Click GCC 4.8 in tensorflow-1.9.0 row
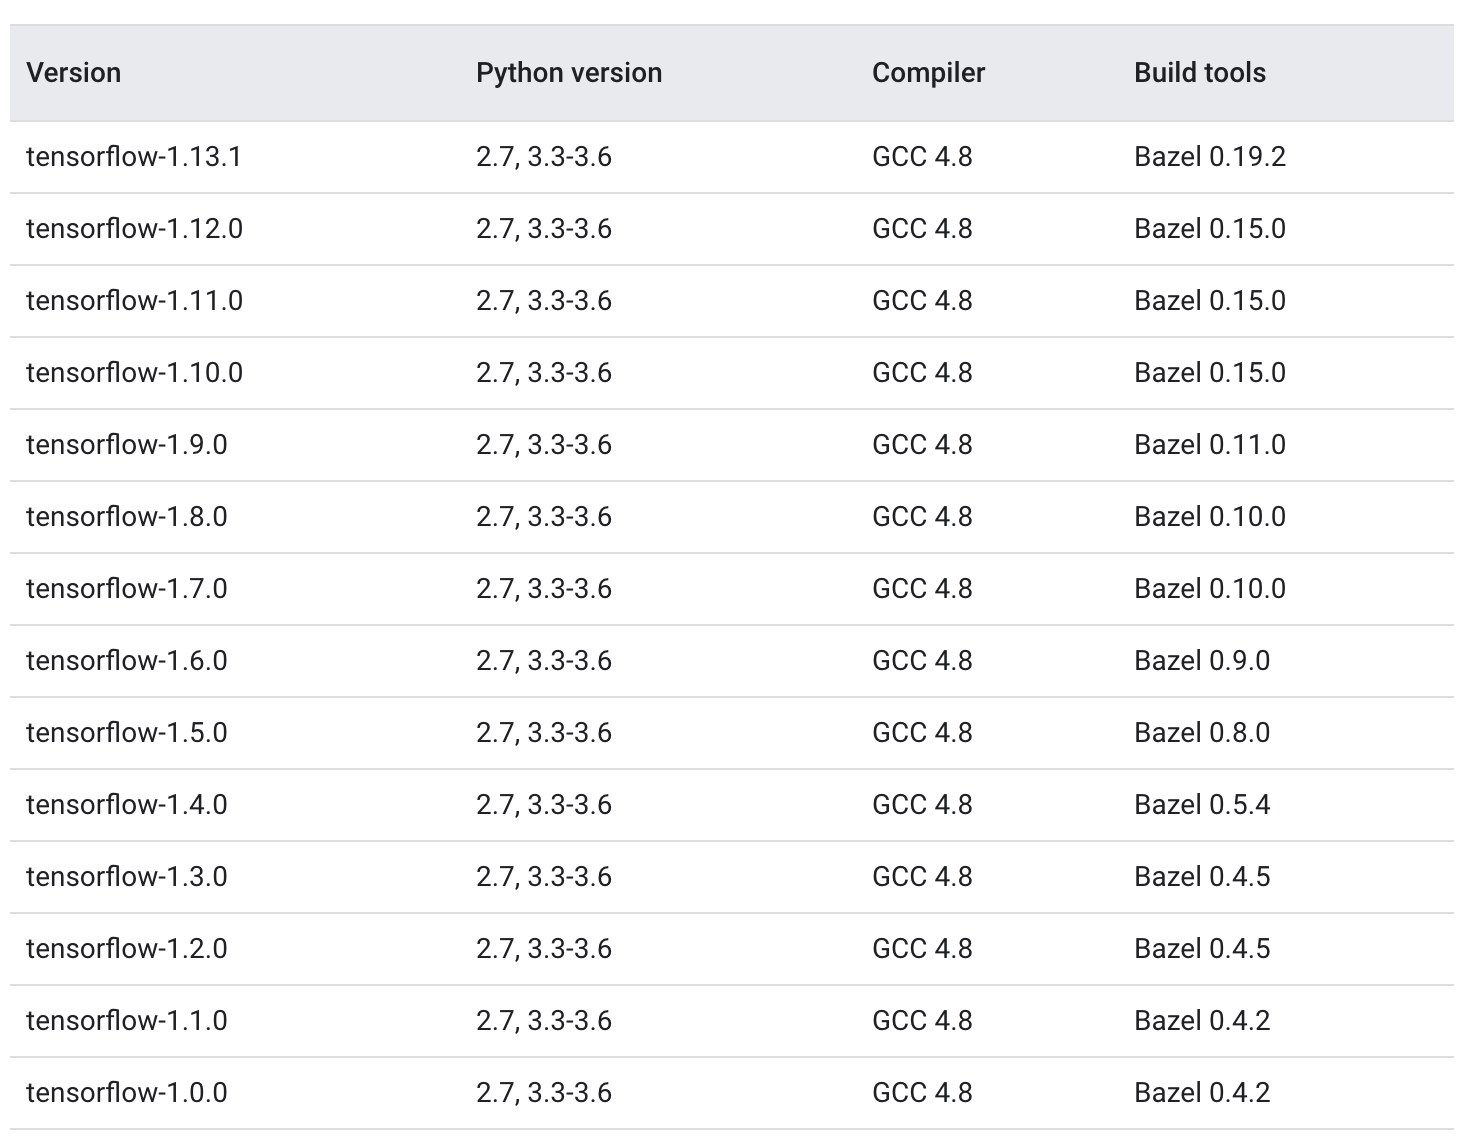This screenshot has width=1480, height=1144. (x=922, y=445)
